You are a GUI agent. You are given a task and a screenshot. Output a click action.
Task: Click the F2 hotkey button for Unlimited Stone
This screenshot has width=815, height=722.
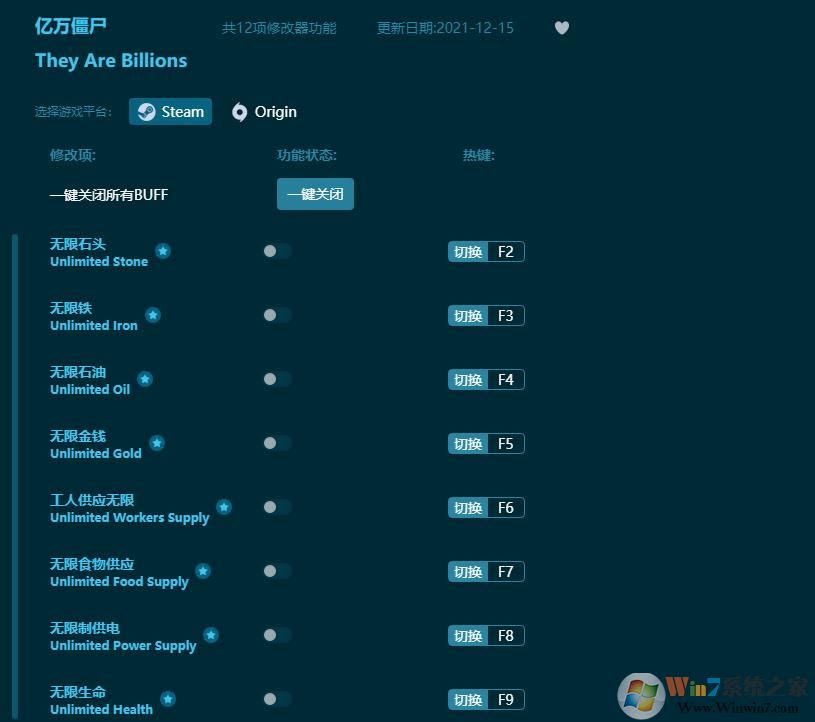pyautogui.click(x=486, y=251)
